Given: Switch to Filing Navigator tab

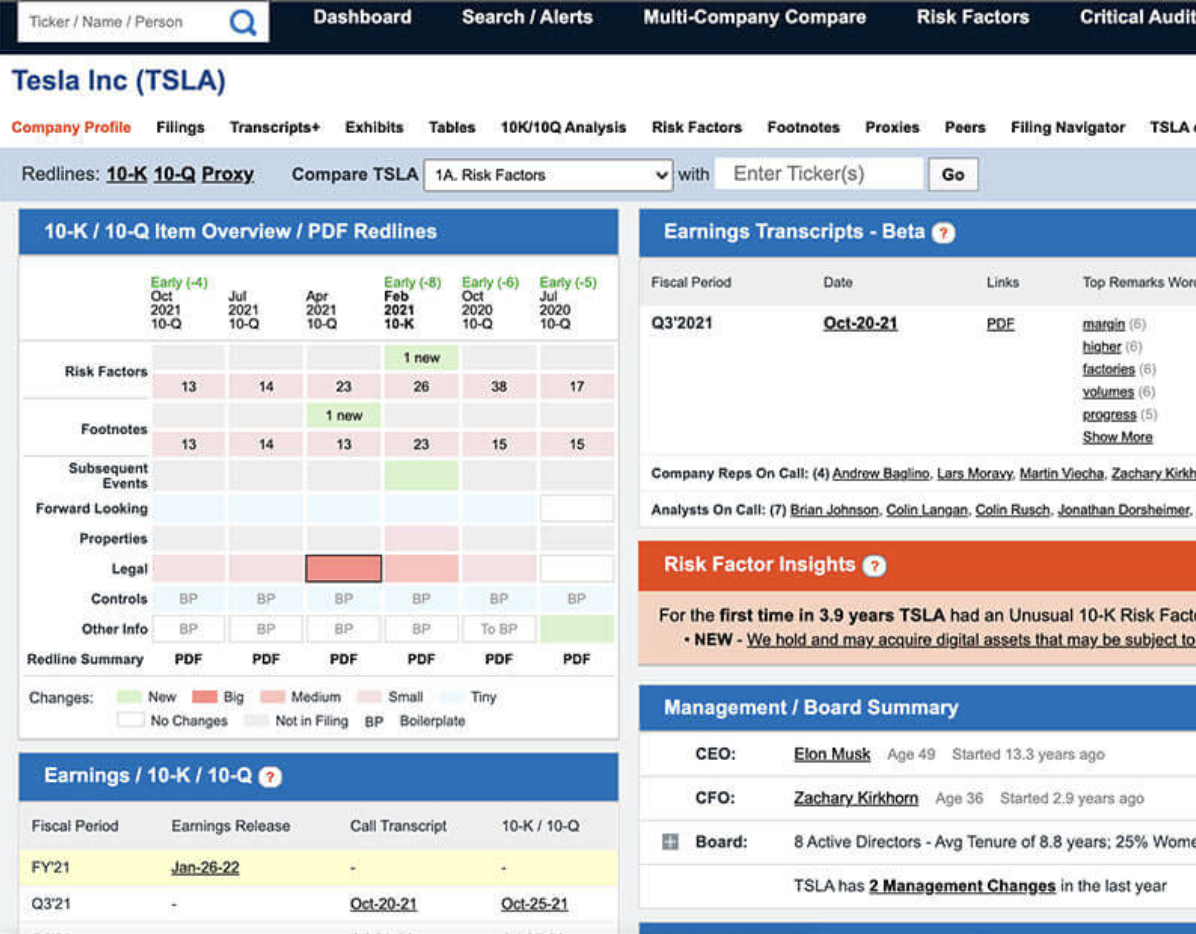Looking at the screenshot, I should [1067, 127].
